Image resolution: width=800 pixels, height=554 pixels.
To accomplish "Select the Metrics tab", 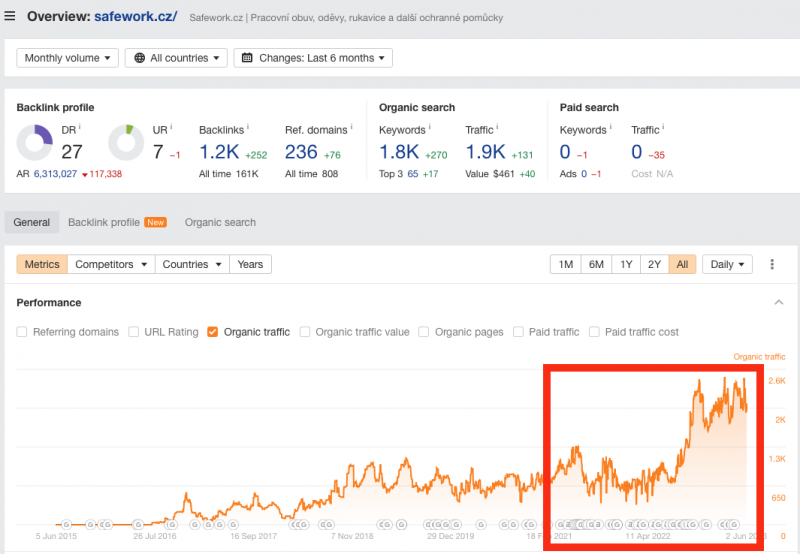I will [x=42, y=264].
